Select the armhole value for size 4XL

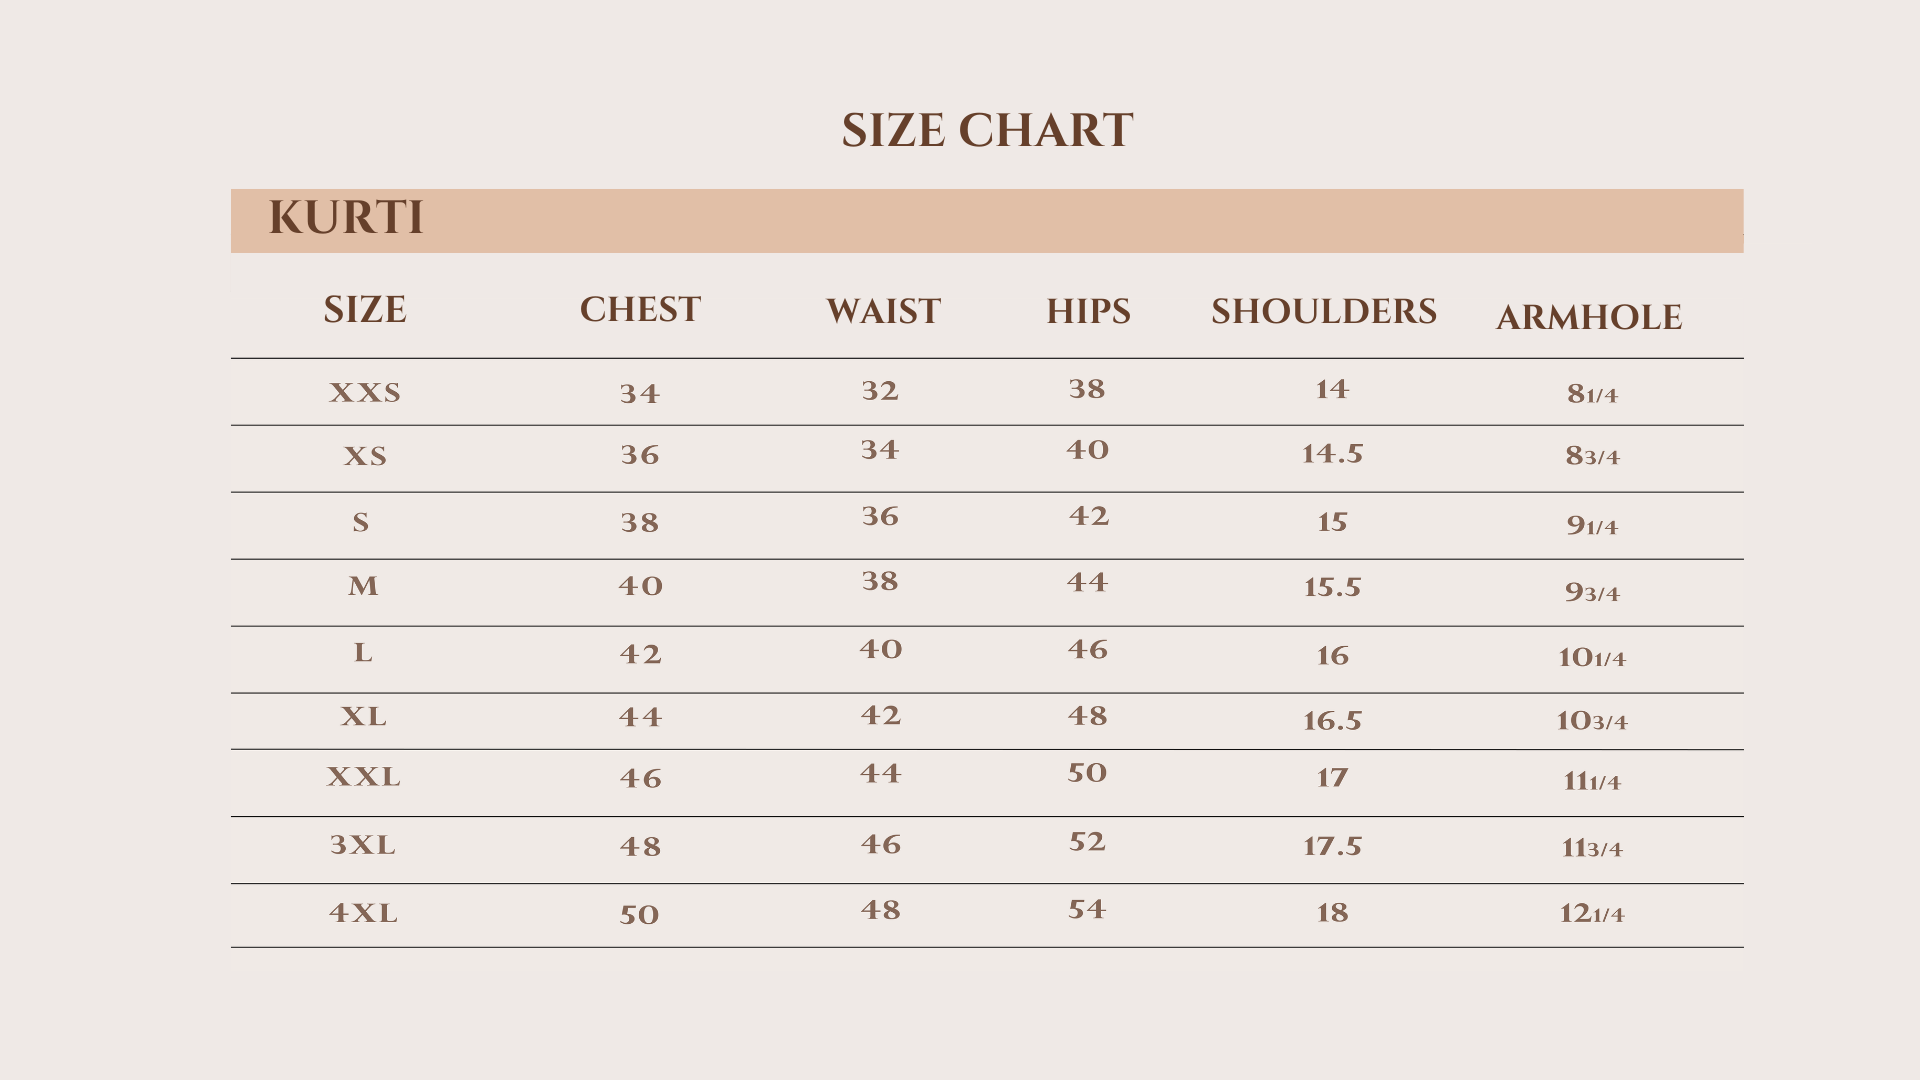(1592, 913)
